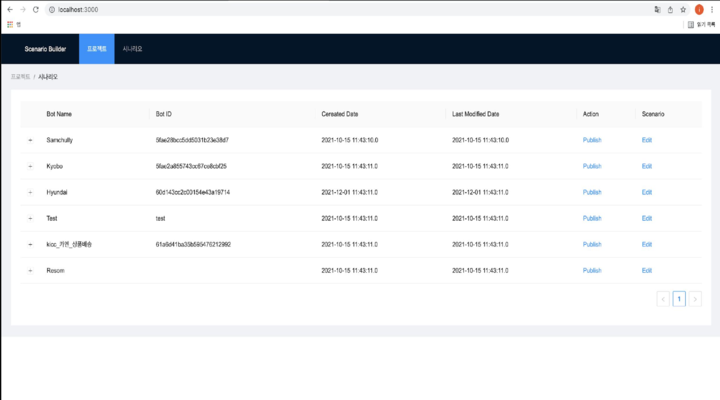Open the site info icon in address bar
Screen dimensions: 720x400
coord(52,10)
